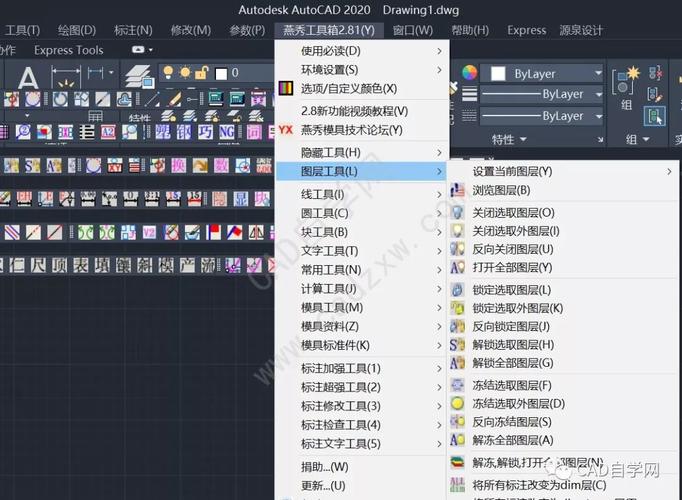Expand the 设置当前图层(Y) submenu arrow
The image size is (682, 500).
coord(669,172)
